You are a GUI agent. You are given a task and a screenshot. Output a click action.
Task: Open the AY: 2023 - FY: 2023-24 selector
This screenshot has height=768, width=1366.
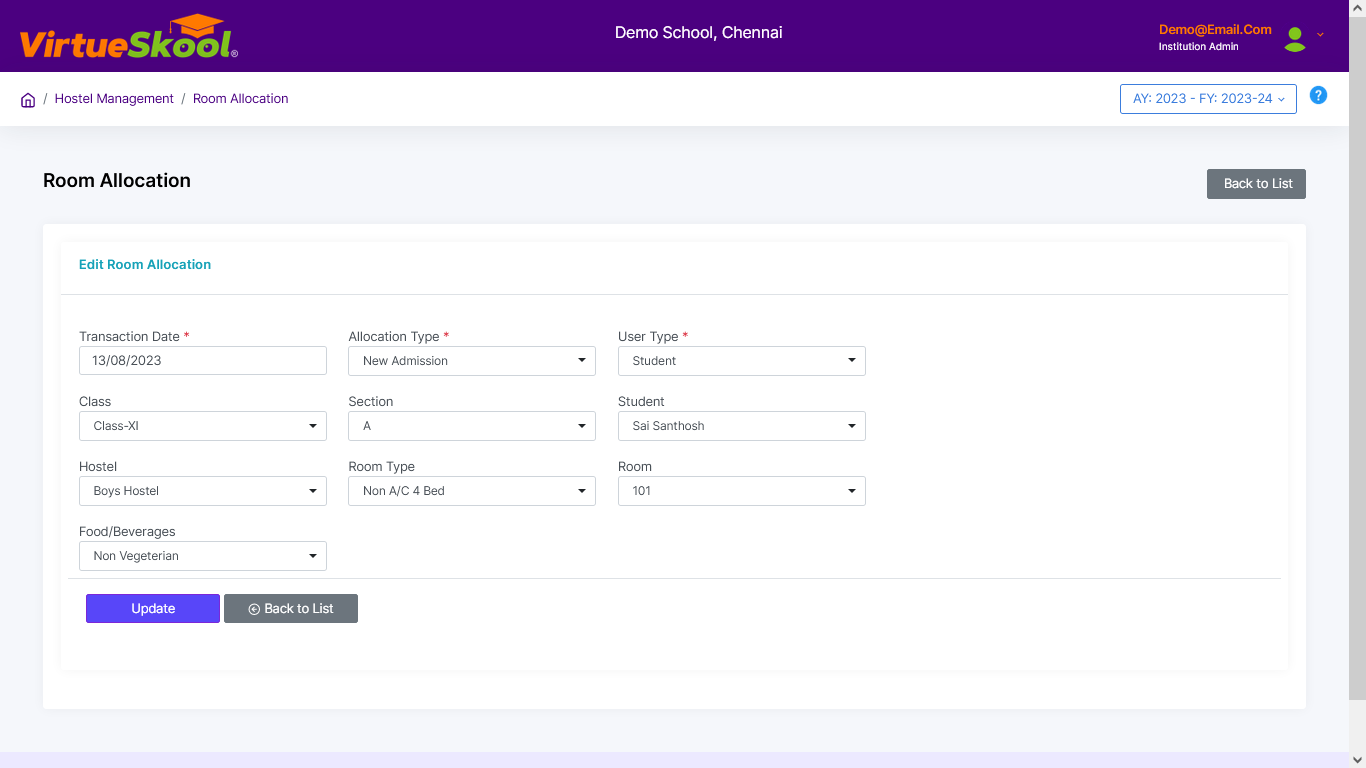[1208, 99]
